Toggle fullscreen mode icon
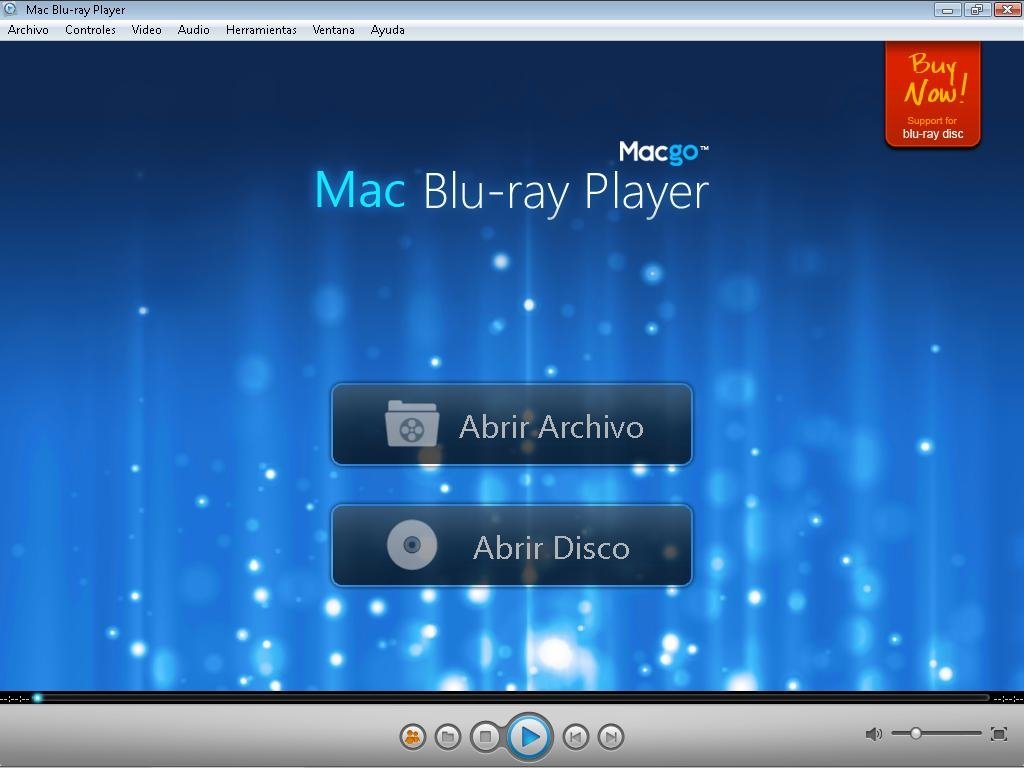The image size is (1024, 768). point(999,733)
